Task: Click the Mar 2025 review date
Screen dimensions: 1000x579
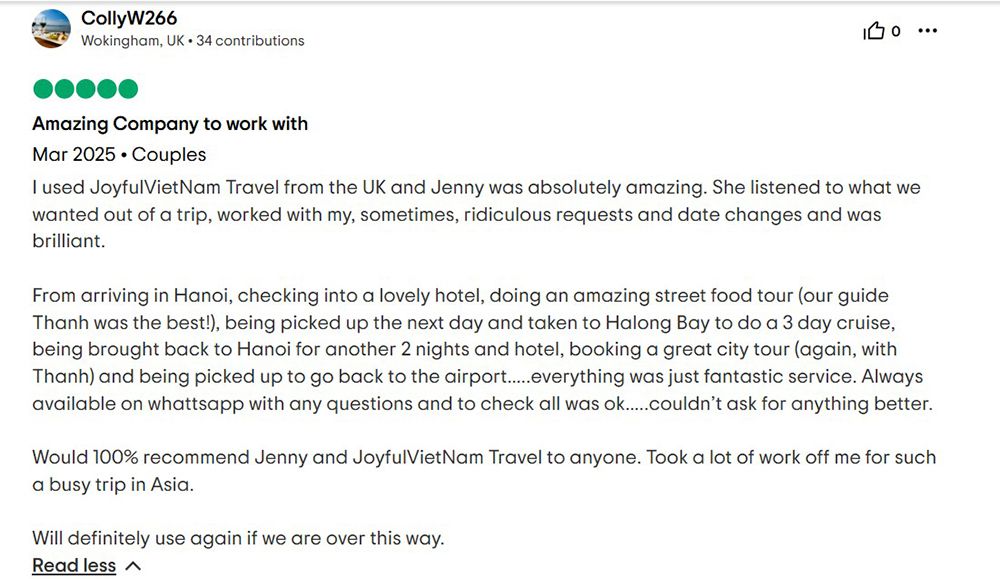Action: tap(74, 154)
